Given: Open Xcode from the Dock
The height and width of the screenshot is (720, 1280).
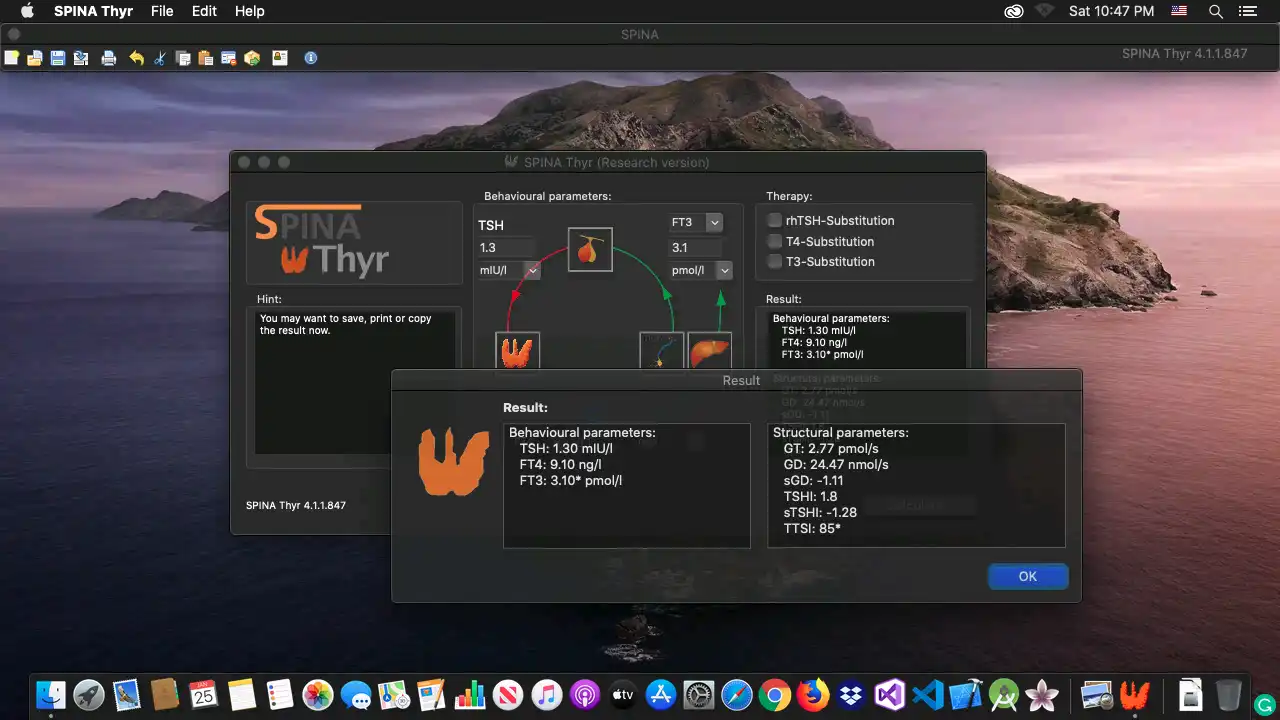Looking at the screenshot, I should click(x=966, y=694).
